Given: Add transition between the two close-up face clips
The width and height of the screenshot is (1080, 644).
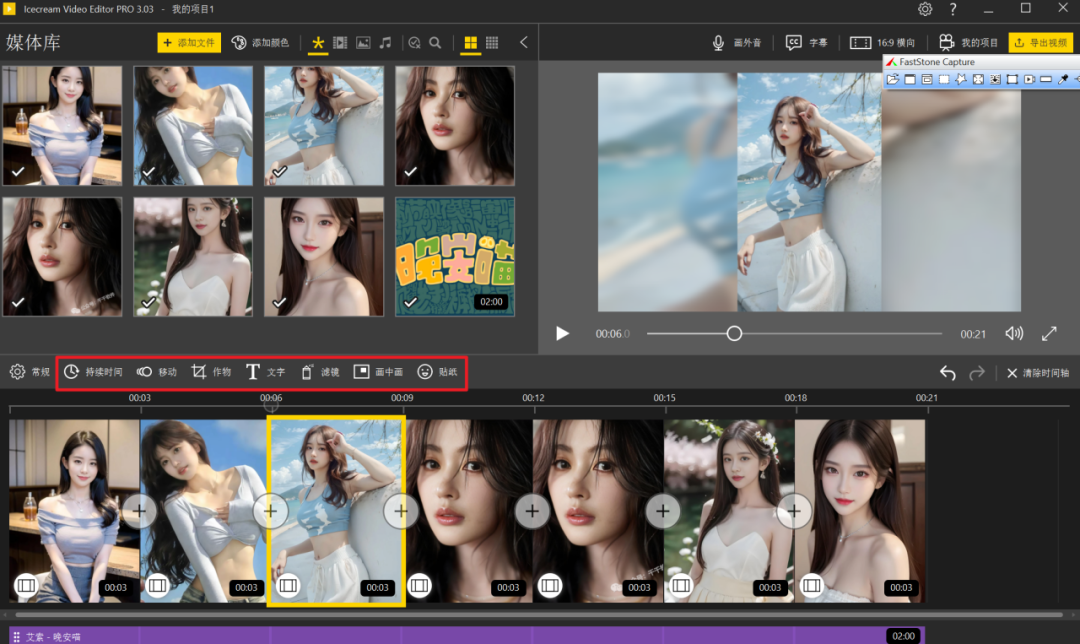Looking at the screenshot, I should [x=532, y=511].
